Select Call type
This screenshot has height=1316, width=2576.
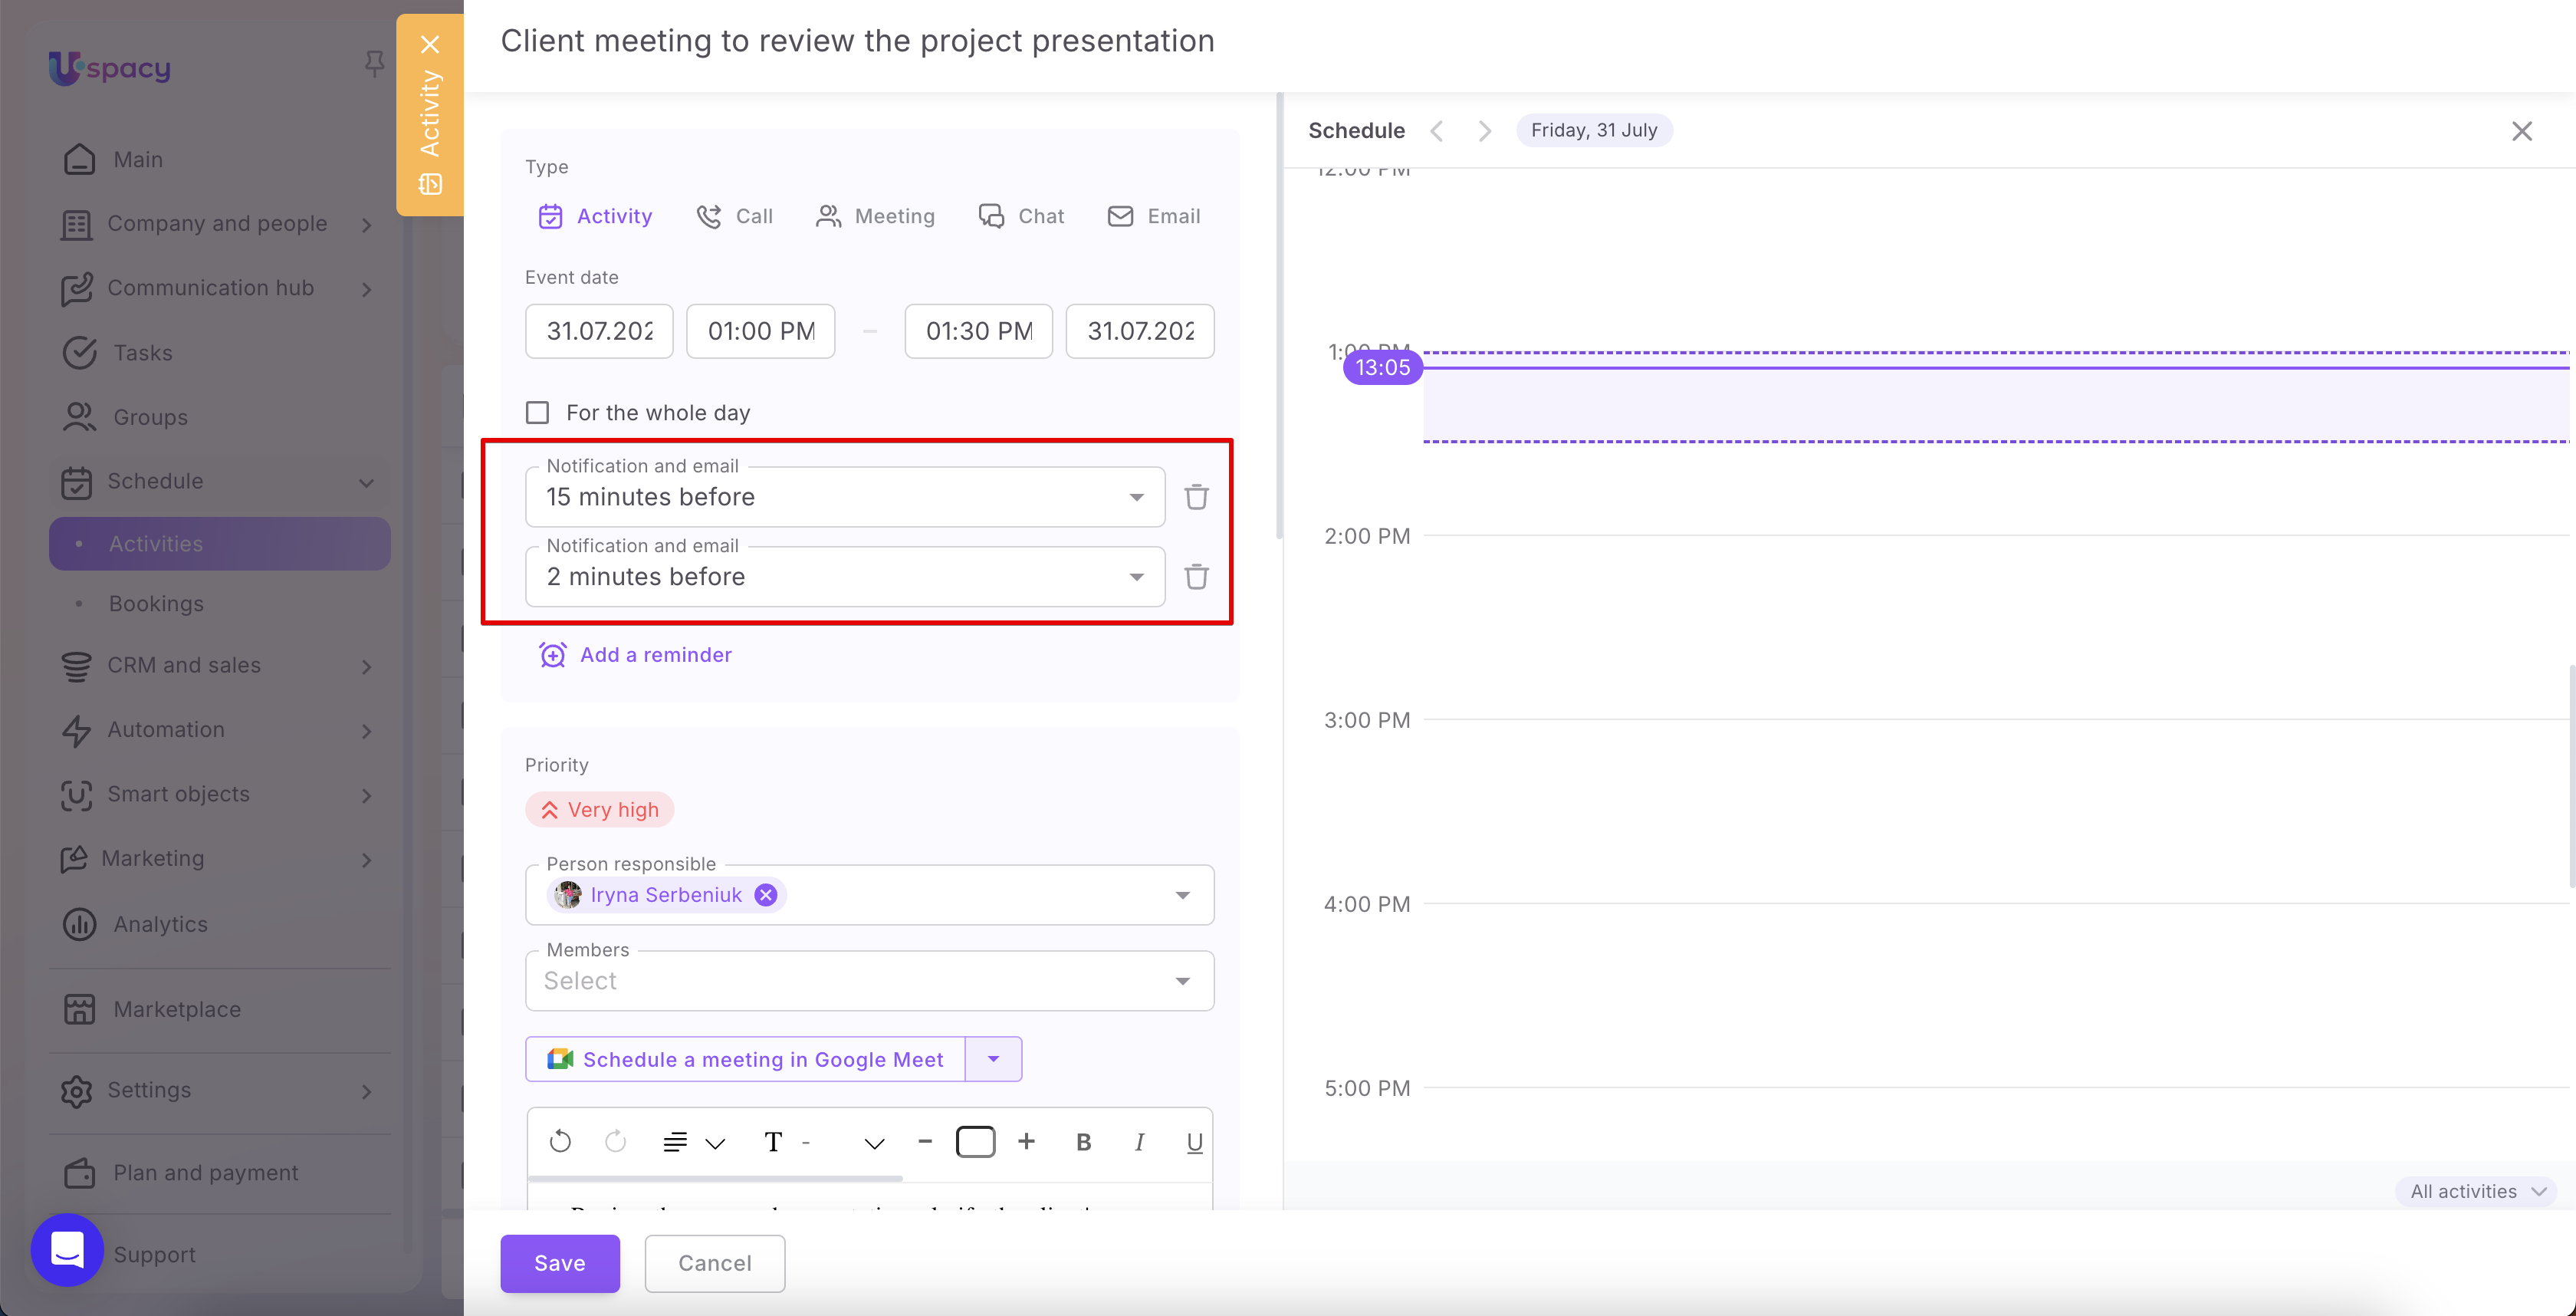point(735,216)
